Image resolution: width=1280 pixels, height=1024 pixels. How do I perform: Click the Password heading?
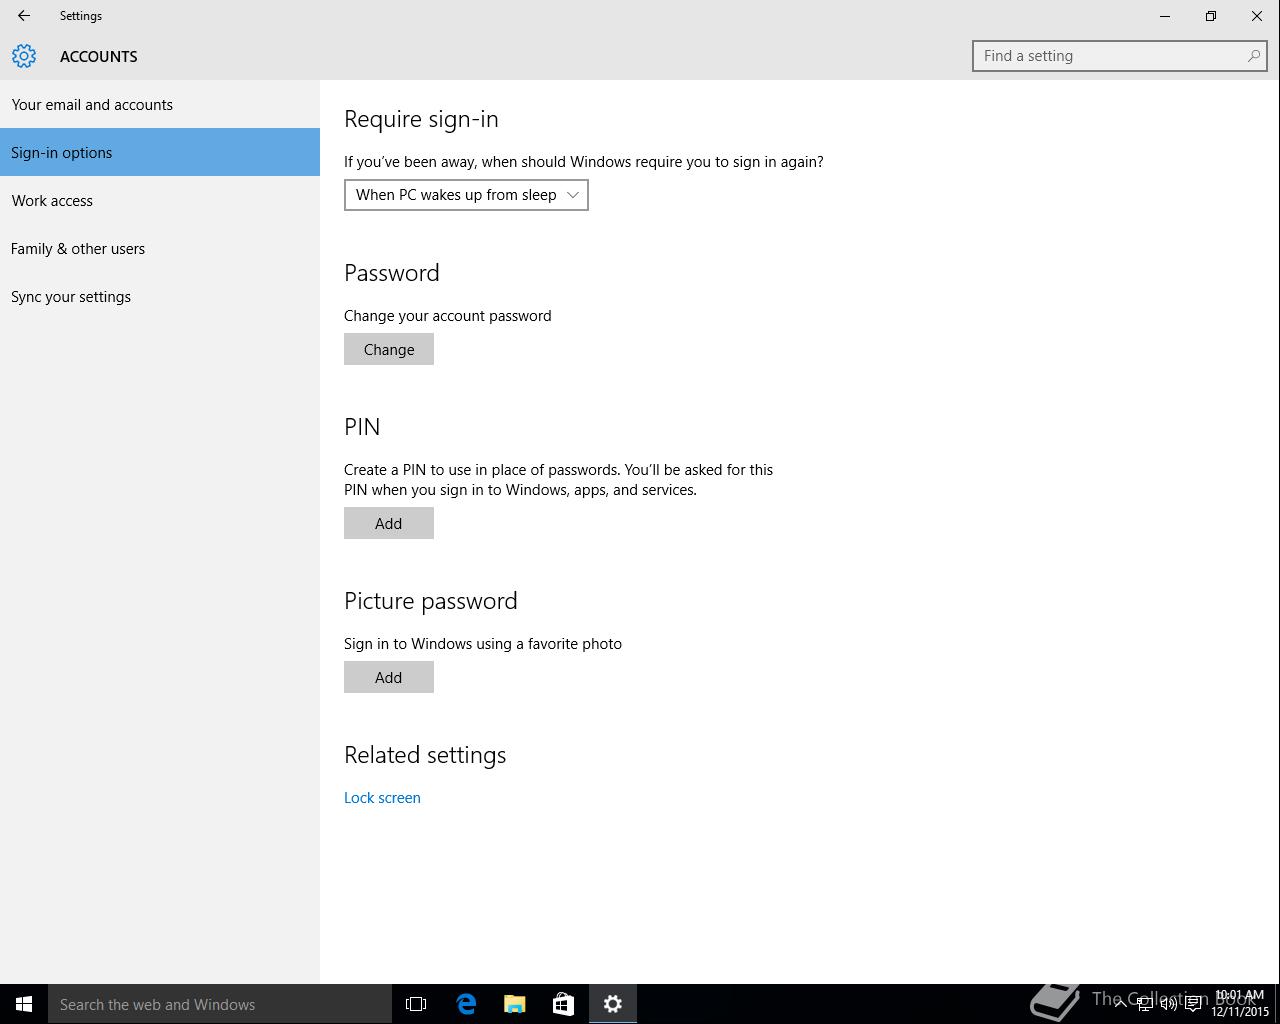392,273
